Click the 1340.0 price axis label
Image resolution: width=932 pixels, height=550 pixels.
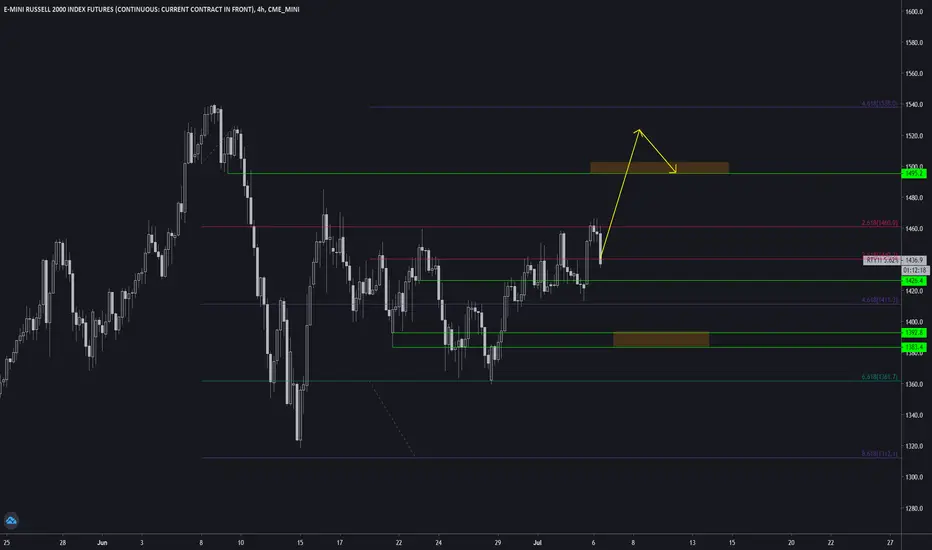(x=914, y=415)
